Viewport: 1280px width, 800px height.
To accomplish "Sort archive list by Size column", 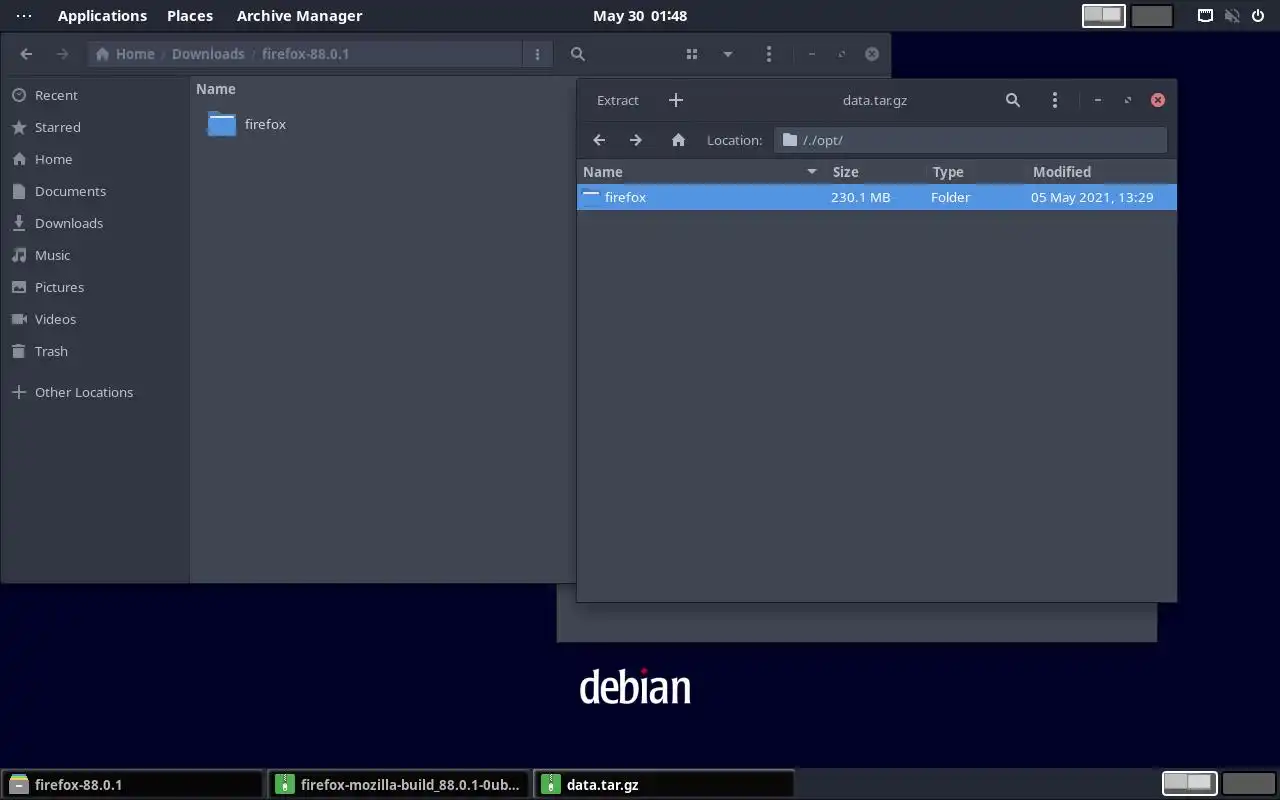I will (876, 172).
